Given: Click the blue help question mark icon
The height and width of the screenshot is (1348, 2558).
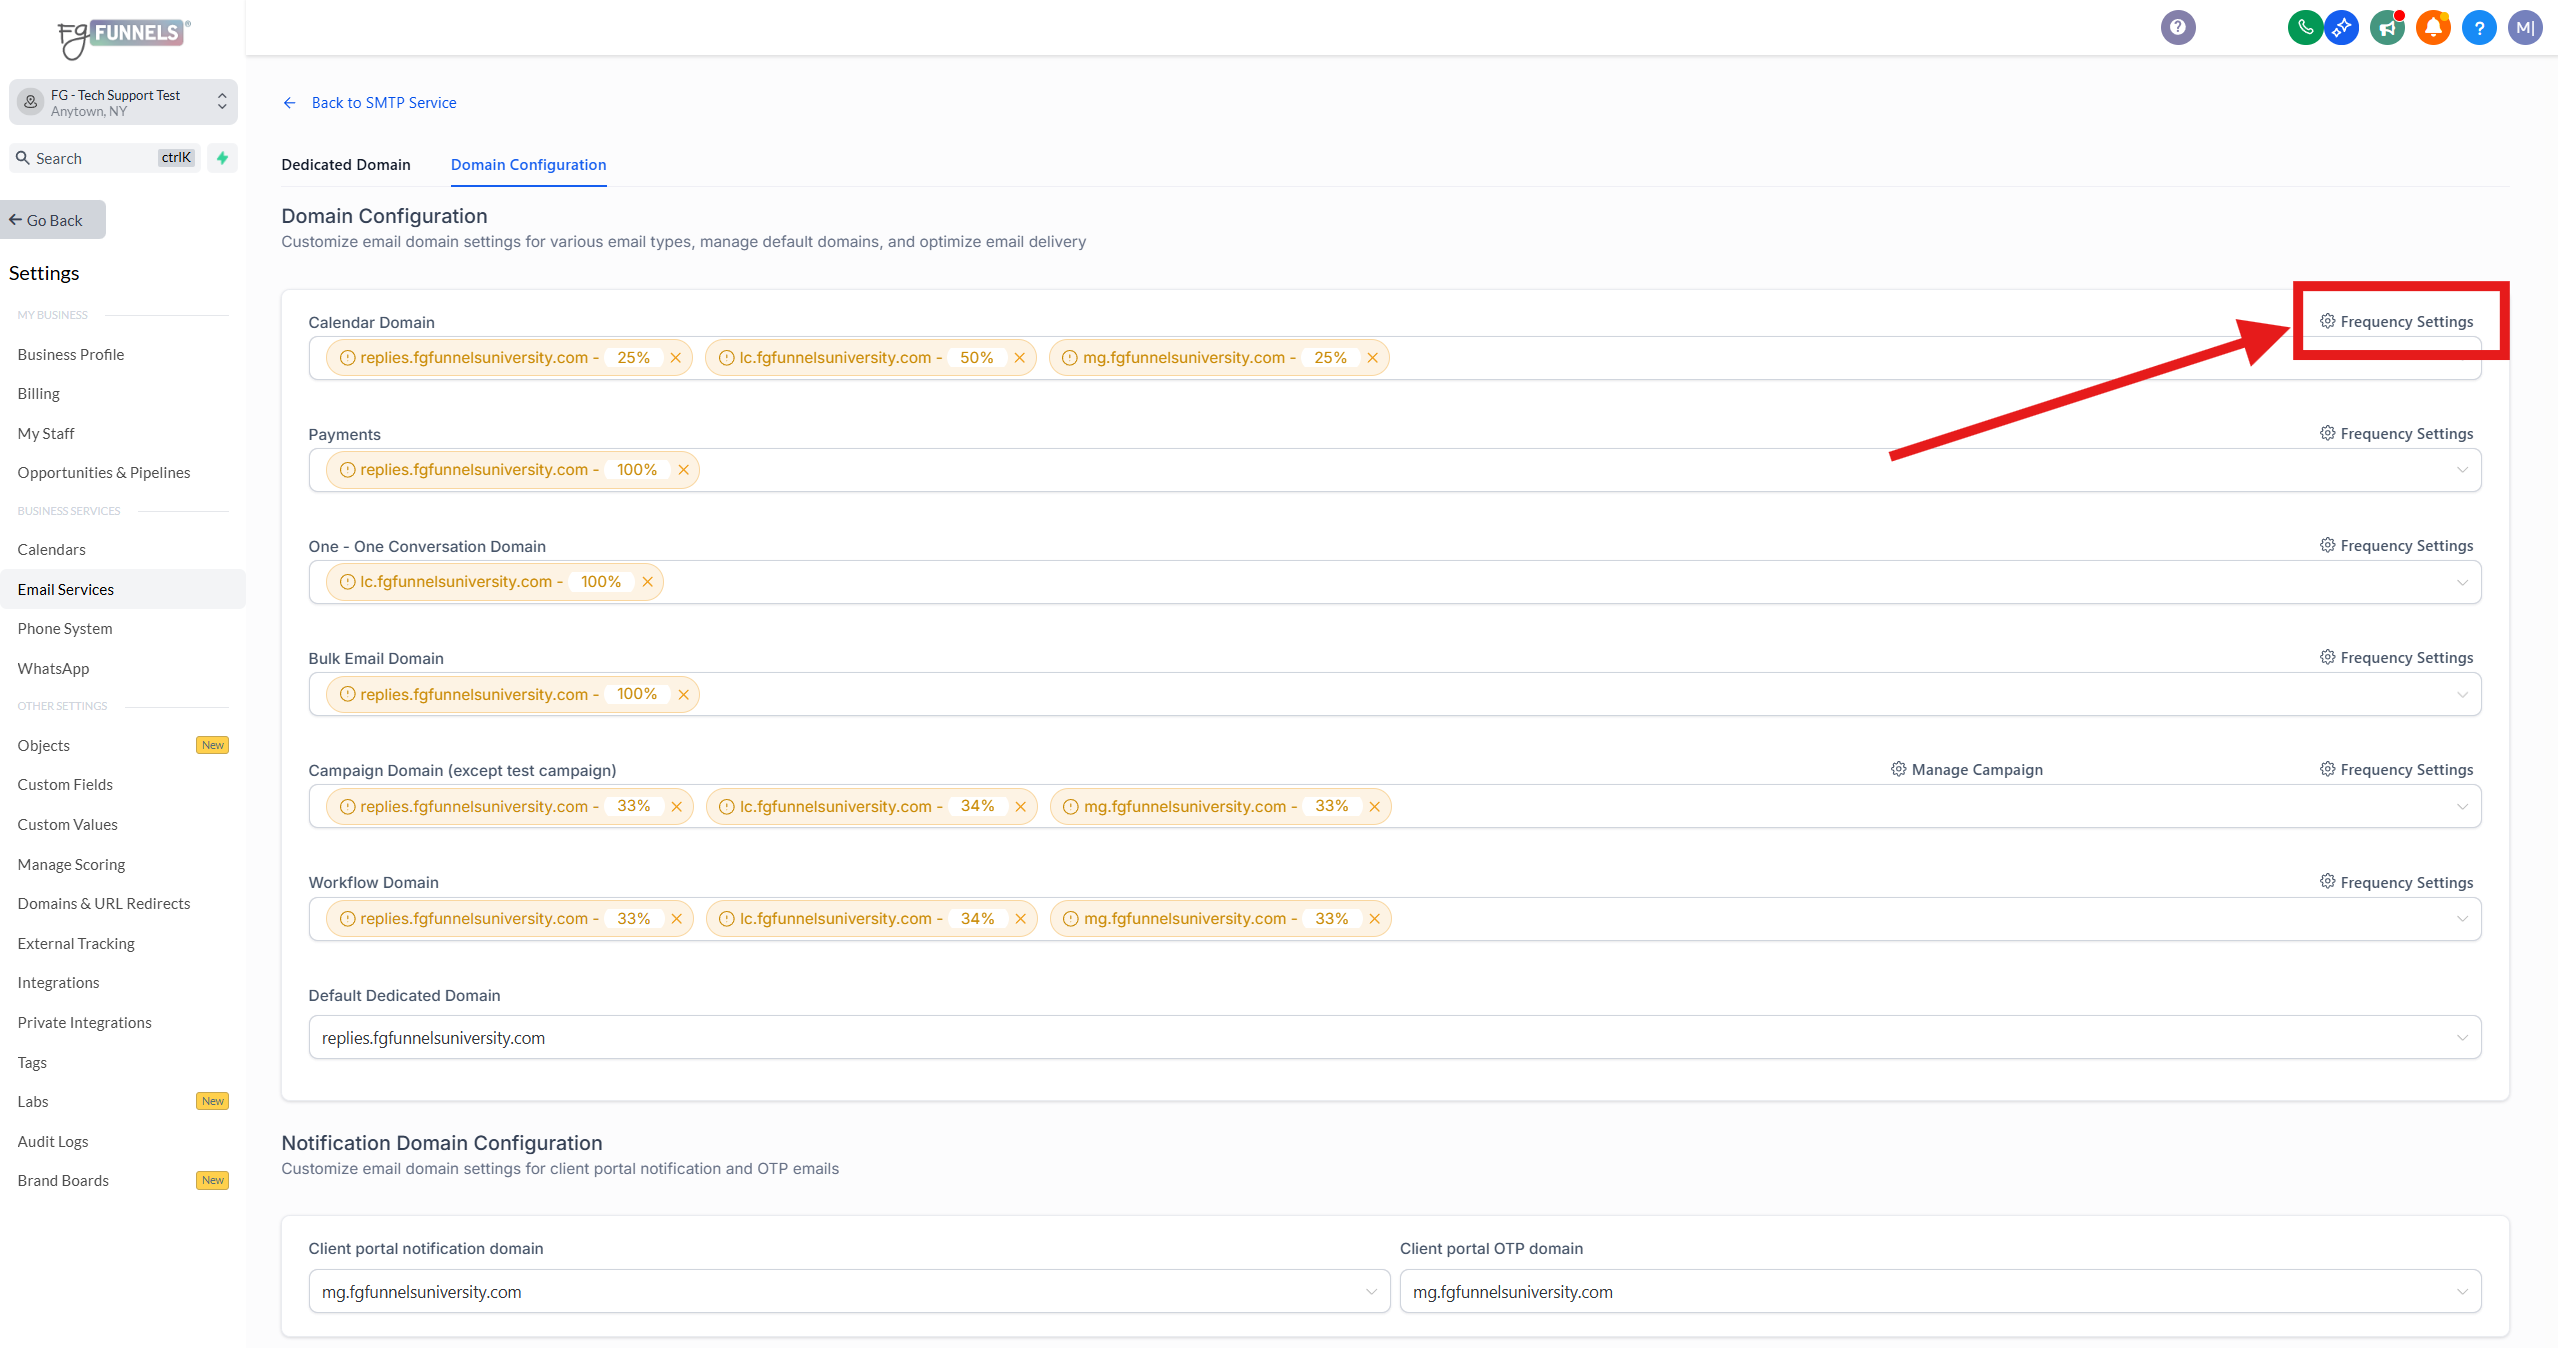Looking at the screenshot, I should click(2479, 27).
